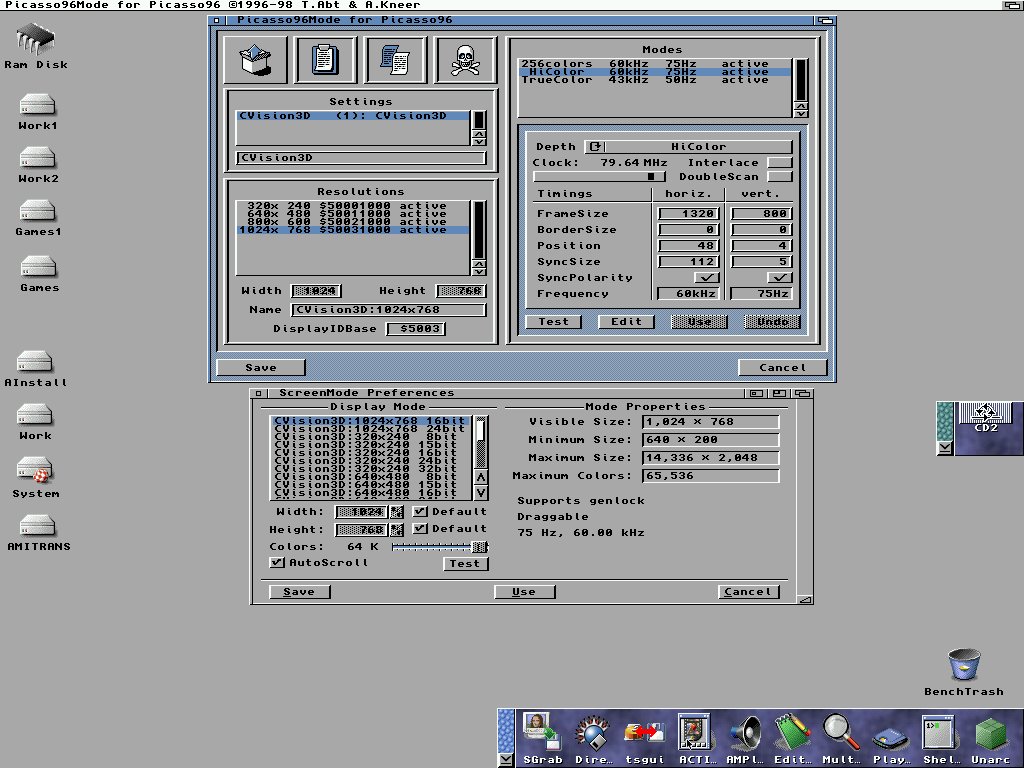Click the stacked documents toolbar icon in Picasso96Mode
1024x768 pixels.
pos(395,60)
